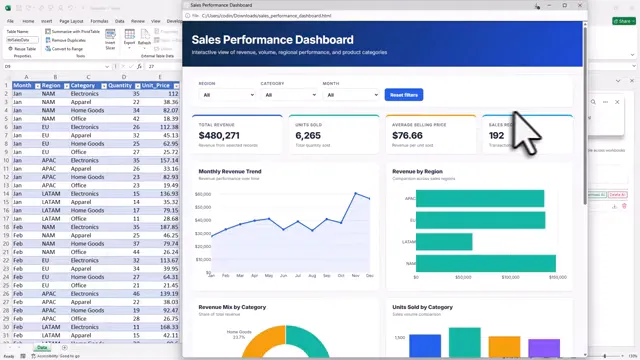Click the Excel zoom slider in status bar
Image resolution: width=640 pixels, height=360 pixels.
(605, 356)
